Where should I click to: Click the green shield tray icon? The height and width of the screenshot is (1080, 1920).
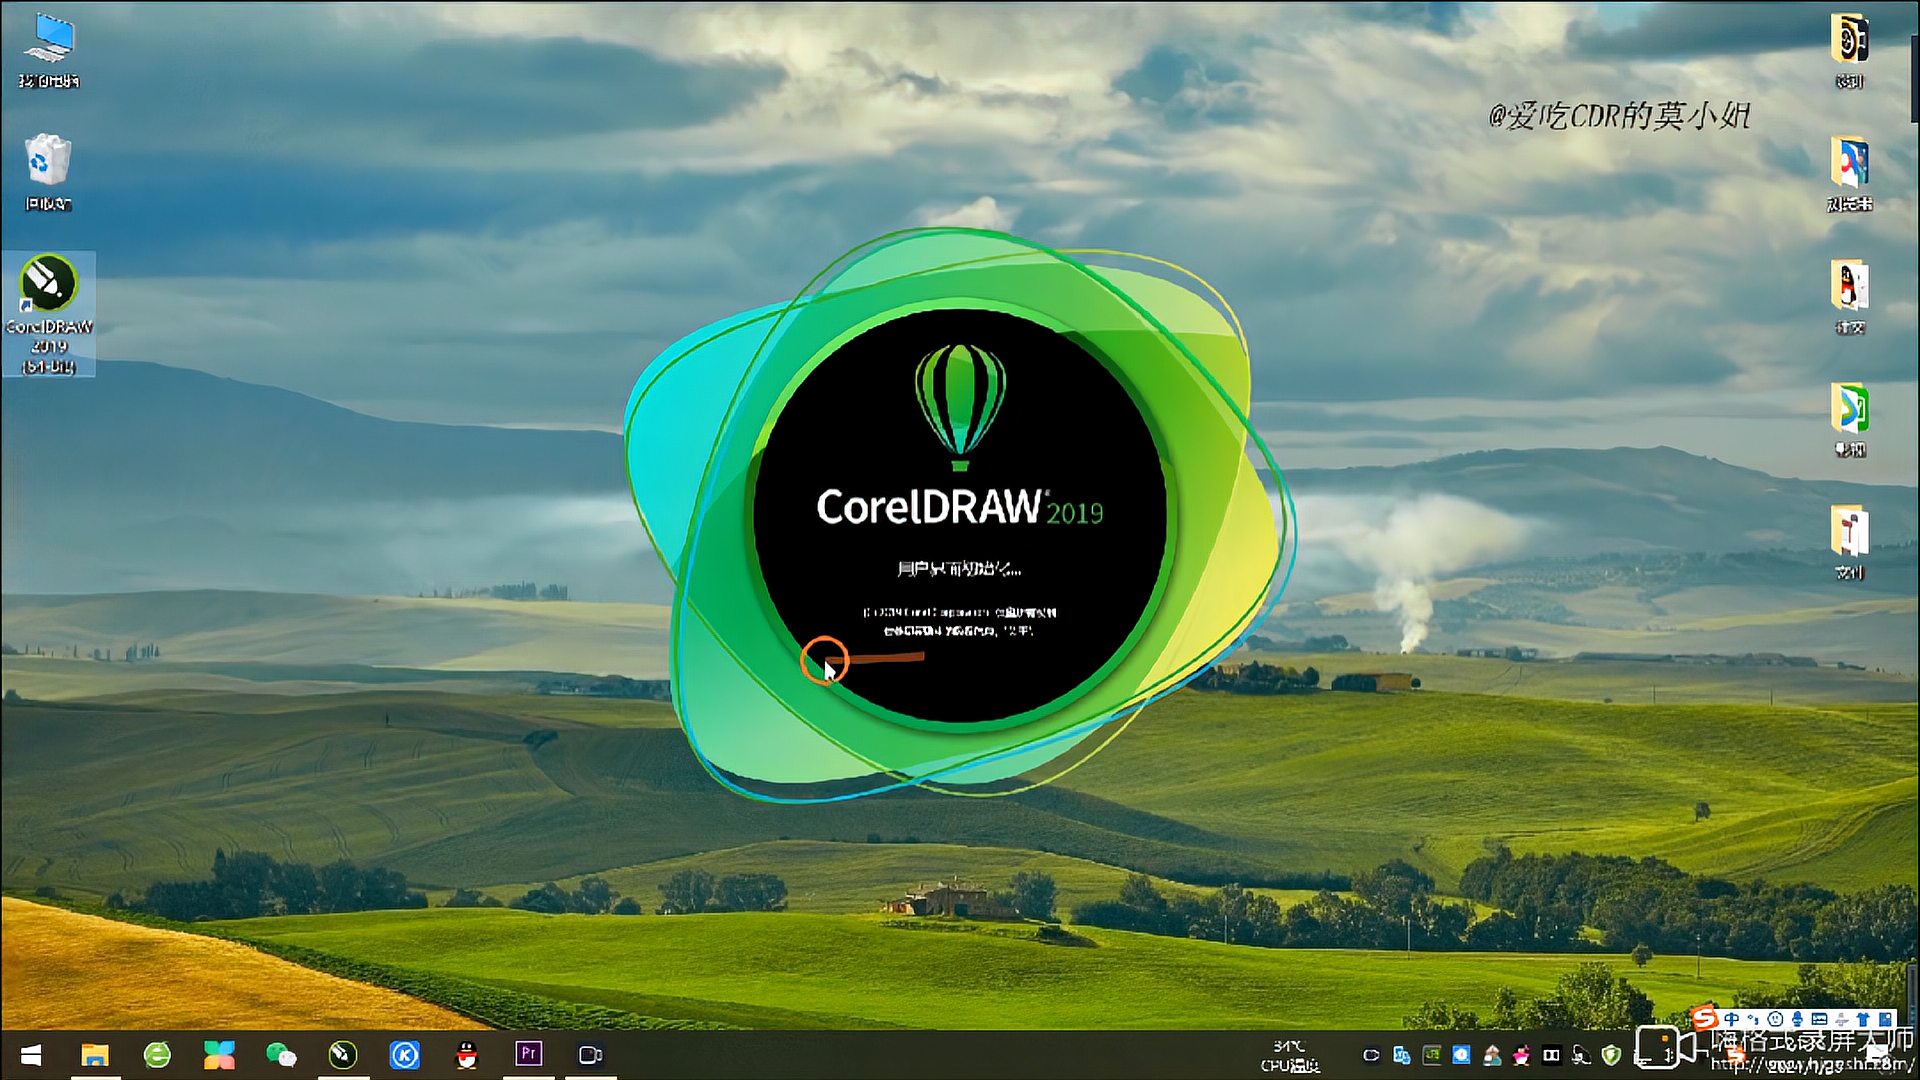coord(1610,1055)
